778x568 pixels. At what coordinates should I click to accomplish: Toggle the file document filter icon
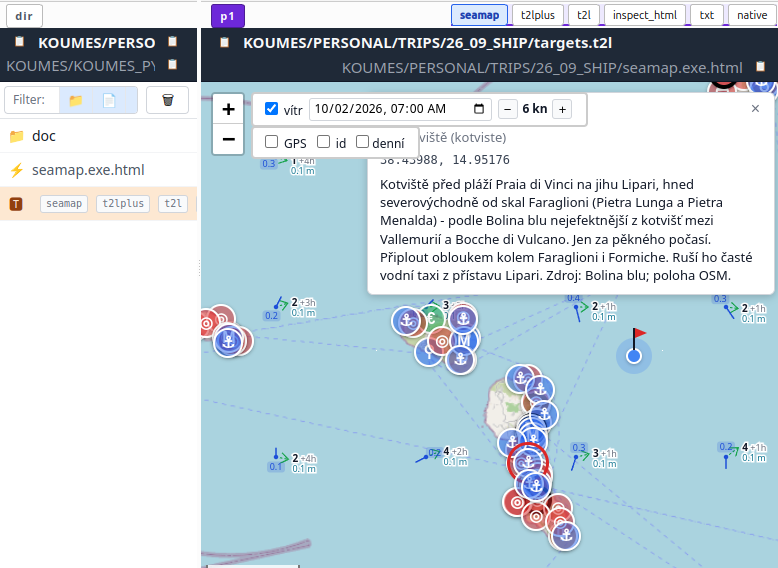[x=109, y=100]
